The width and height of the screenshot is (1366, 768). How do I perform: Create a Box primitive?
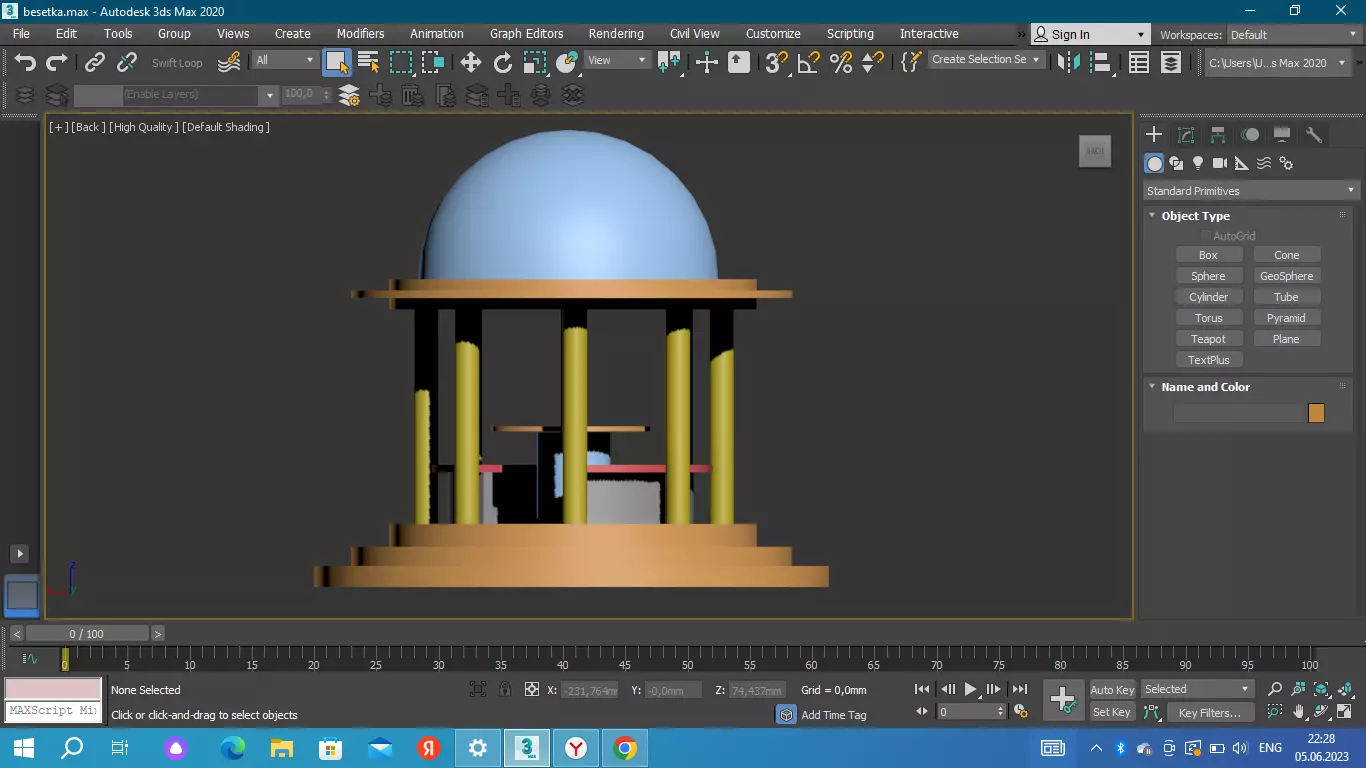coord(1208,255)
